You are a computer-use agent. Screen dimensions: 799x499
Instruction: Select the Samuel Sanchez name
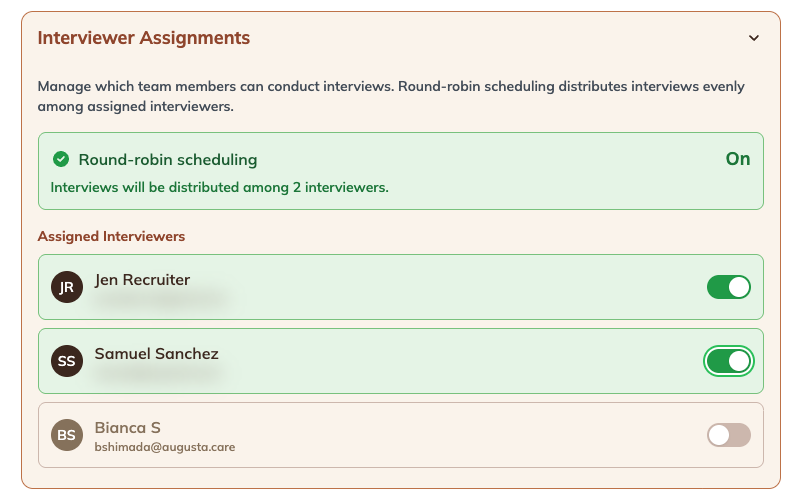[x=156, y=353]
